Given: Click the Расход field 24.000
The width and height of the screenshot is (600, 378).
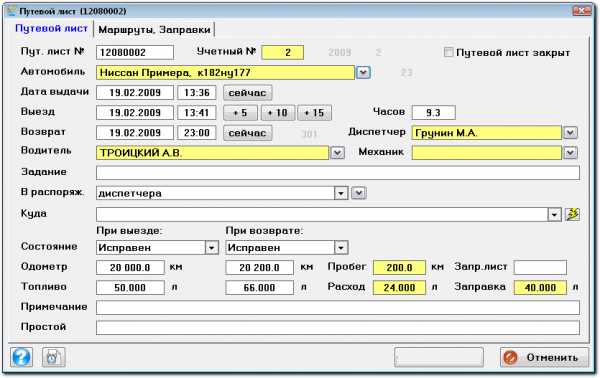Looking at the screenshot, I should (399, 287).
